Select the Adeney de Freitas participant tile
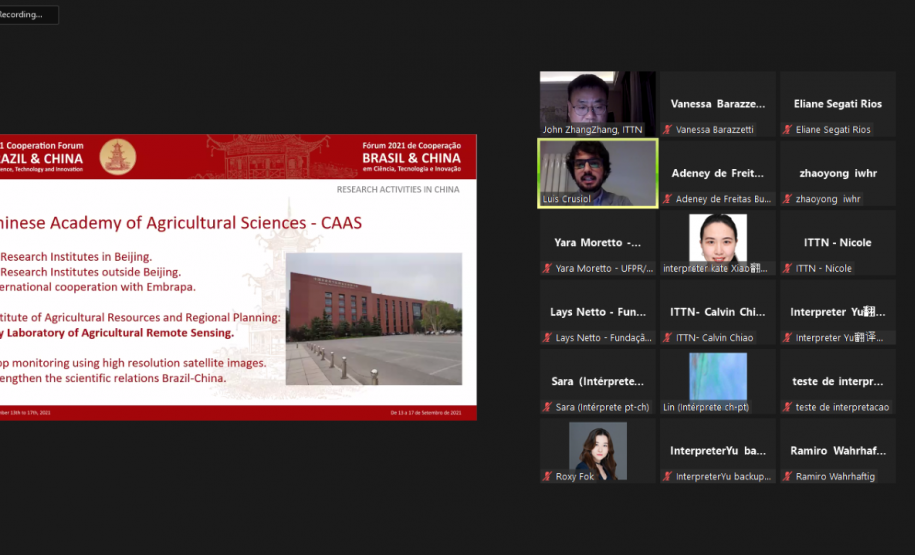This screenshot has height=555, width=915. point(717,173)
